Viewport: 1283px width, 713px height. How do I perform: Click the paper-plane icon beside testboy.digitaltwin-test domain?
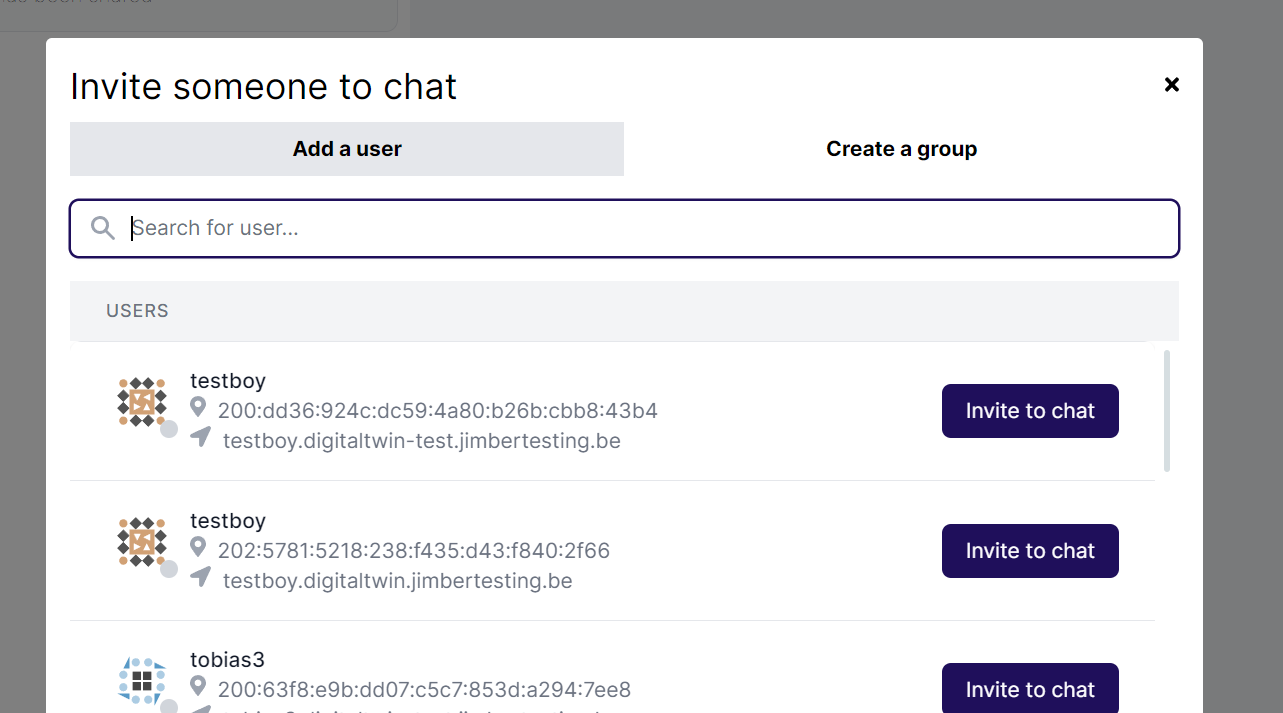[x=200, y=437]
